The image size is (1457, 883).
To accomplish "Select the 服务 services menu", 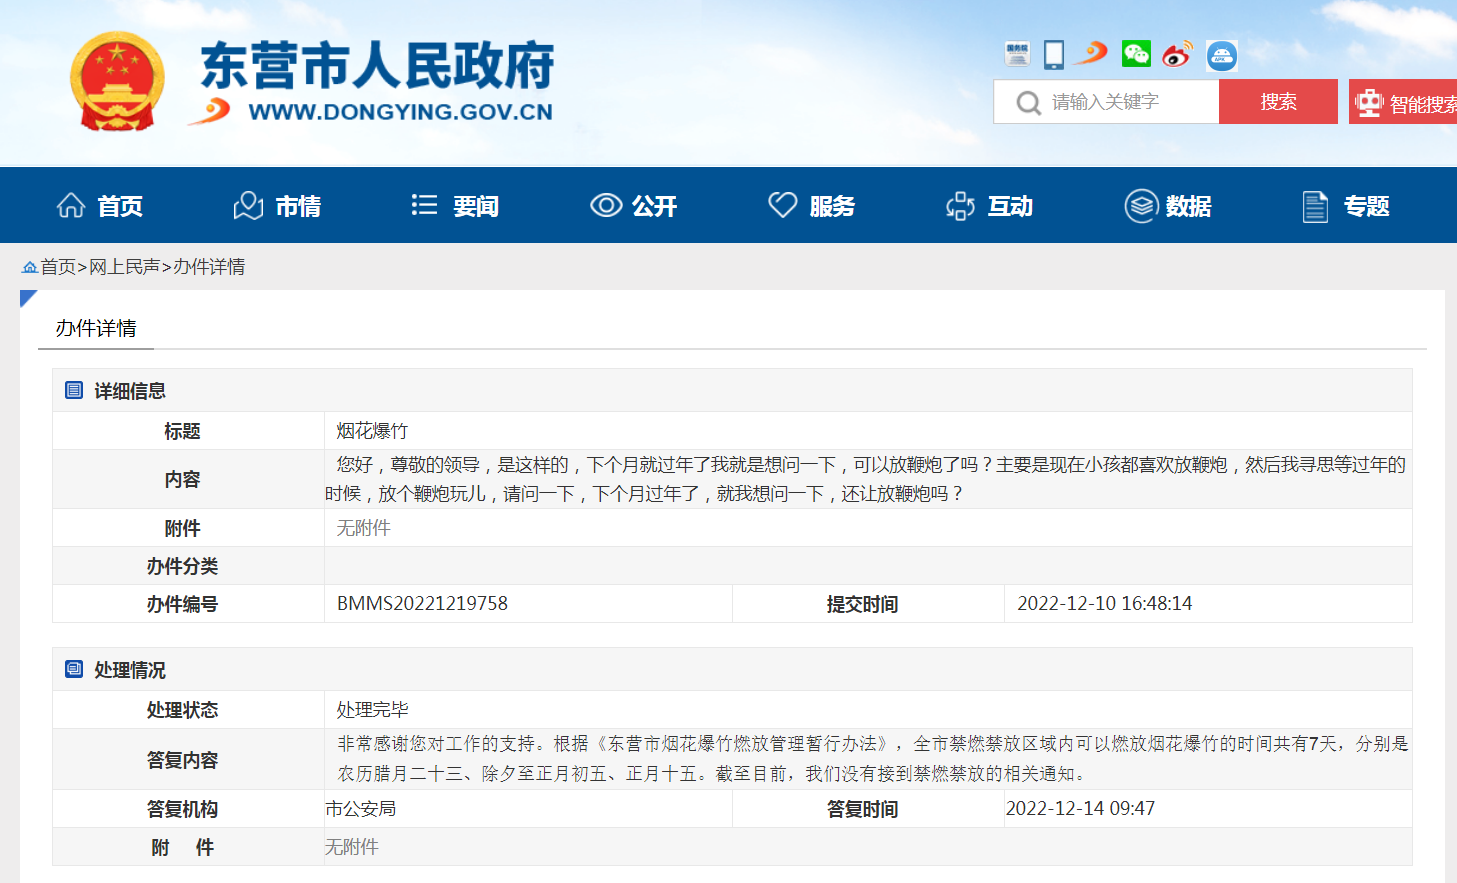I will [811, 206].
